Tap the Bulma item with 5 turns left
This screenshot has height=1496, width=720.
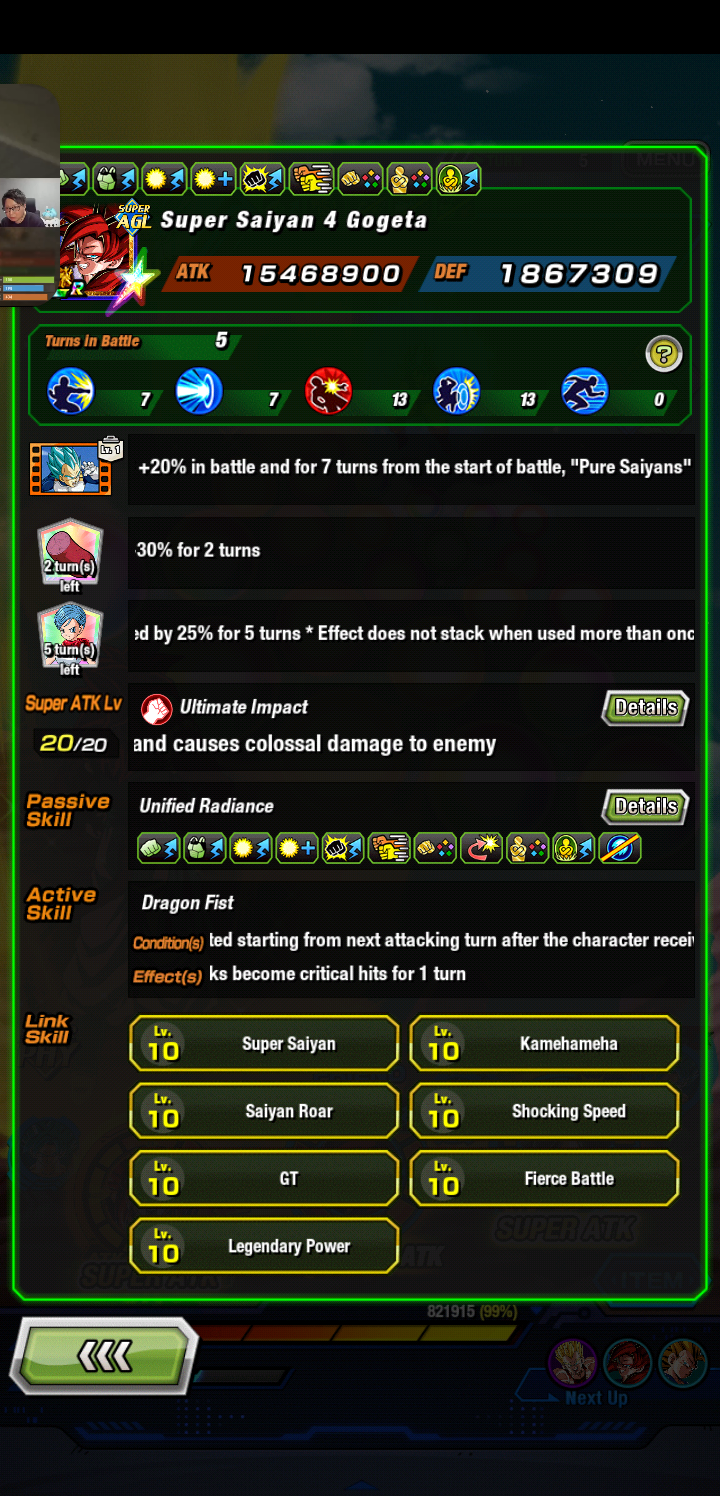(x=69, y=637)
